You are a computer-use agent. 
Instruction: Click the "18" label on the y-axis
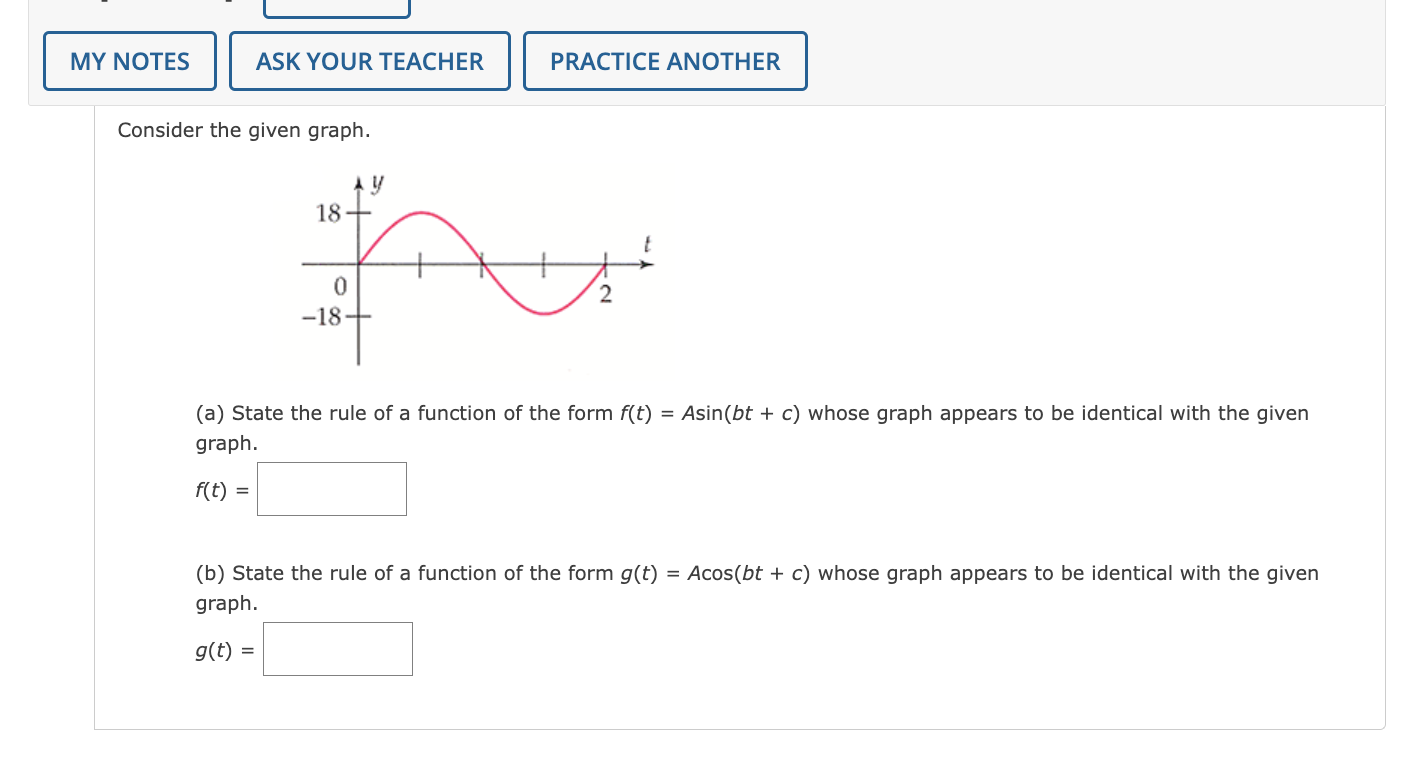pyautogui.click(x=327, y=213)
